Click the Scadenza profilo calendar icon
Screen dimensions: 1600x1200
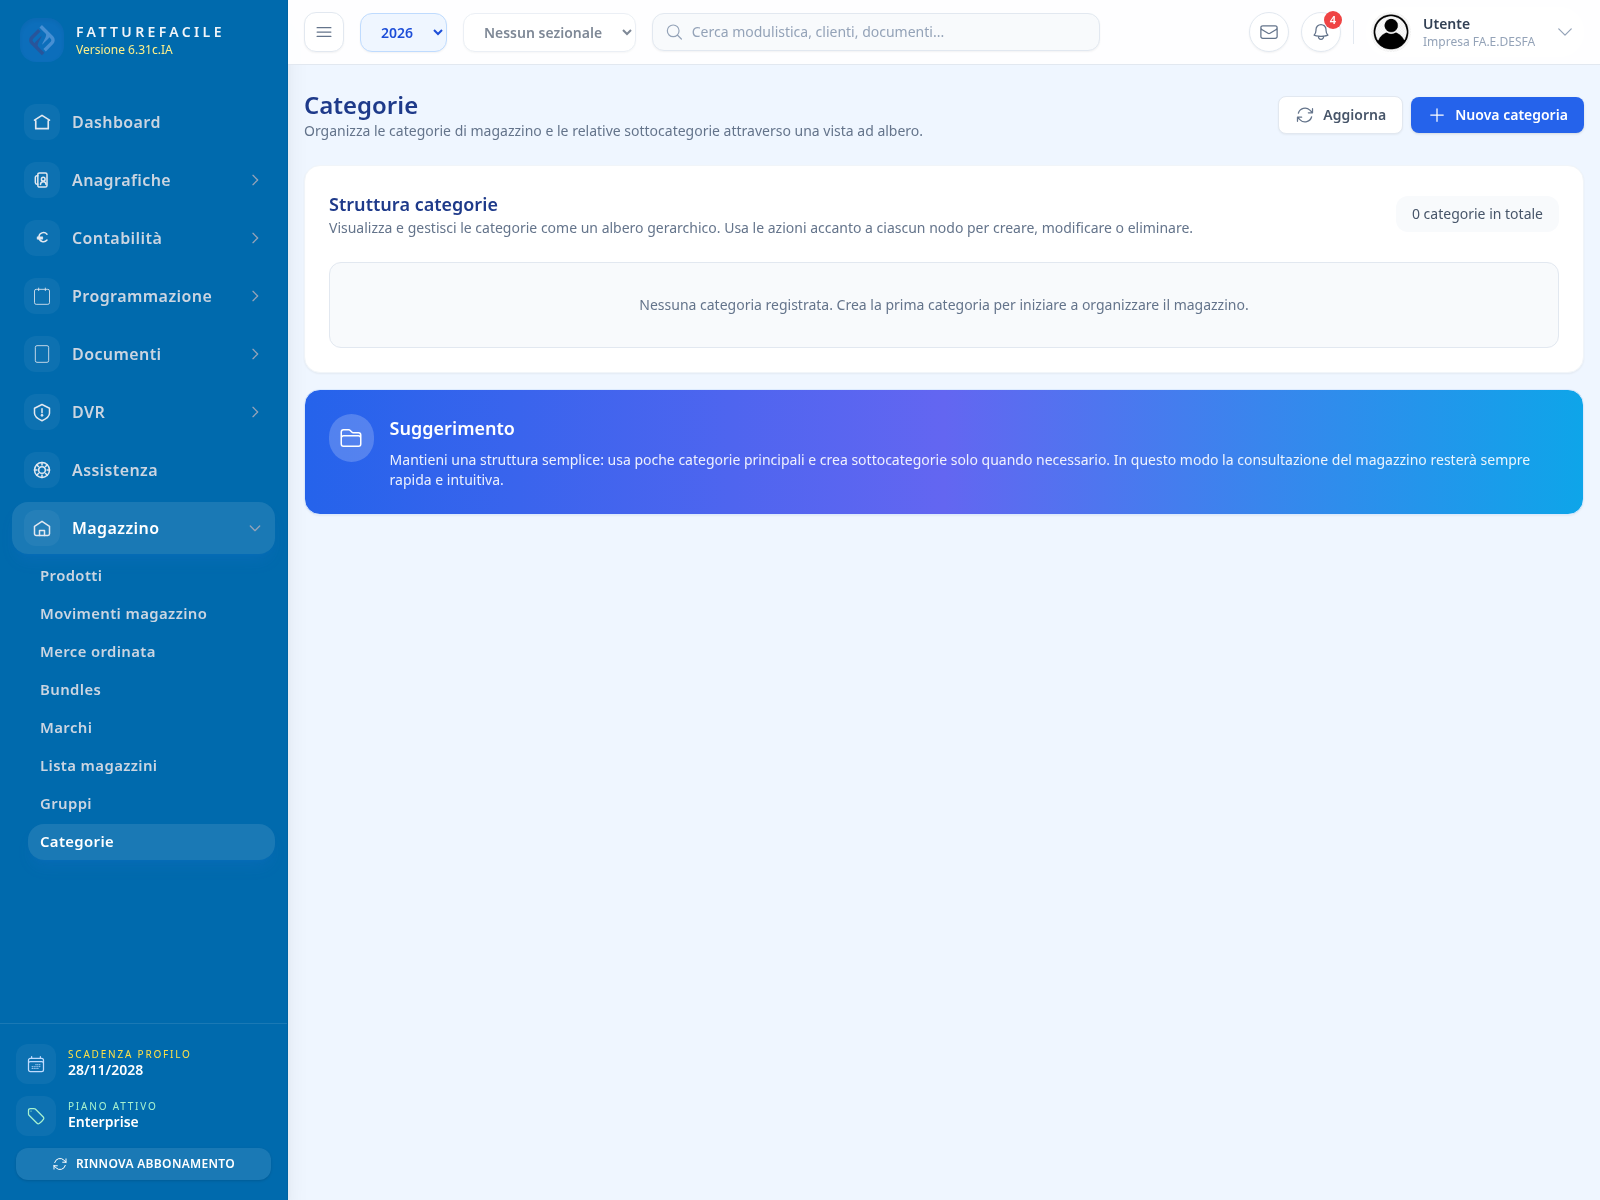(x=36, y=1064)
